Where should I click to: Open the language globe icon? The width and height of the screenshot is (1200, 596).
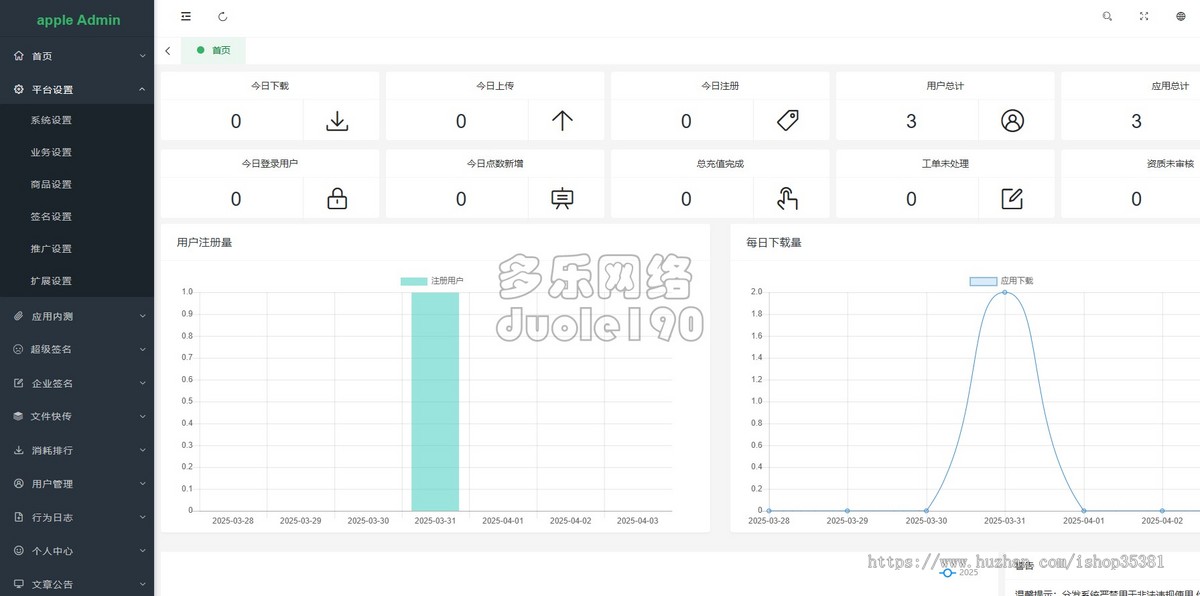point(1181,16)
